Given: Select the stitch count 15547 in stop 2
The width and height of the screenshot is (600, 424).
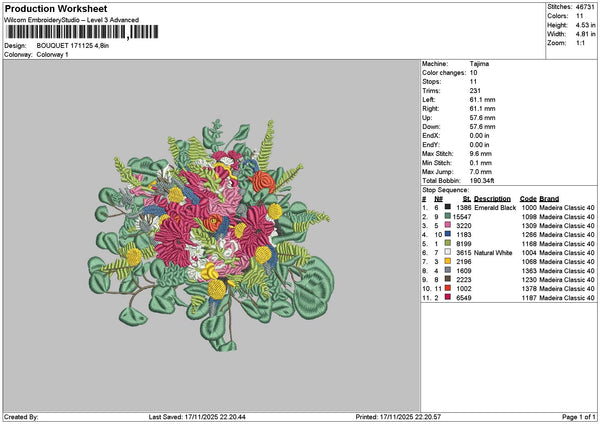Looking at the screenshot, I should (x=462, y=217).
